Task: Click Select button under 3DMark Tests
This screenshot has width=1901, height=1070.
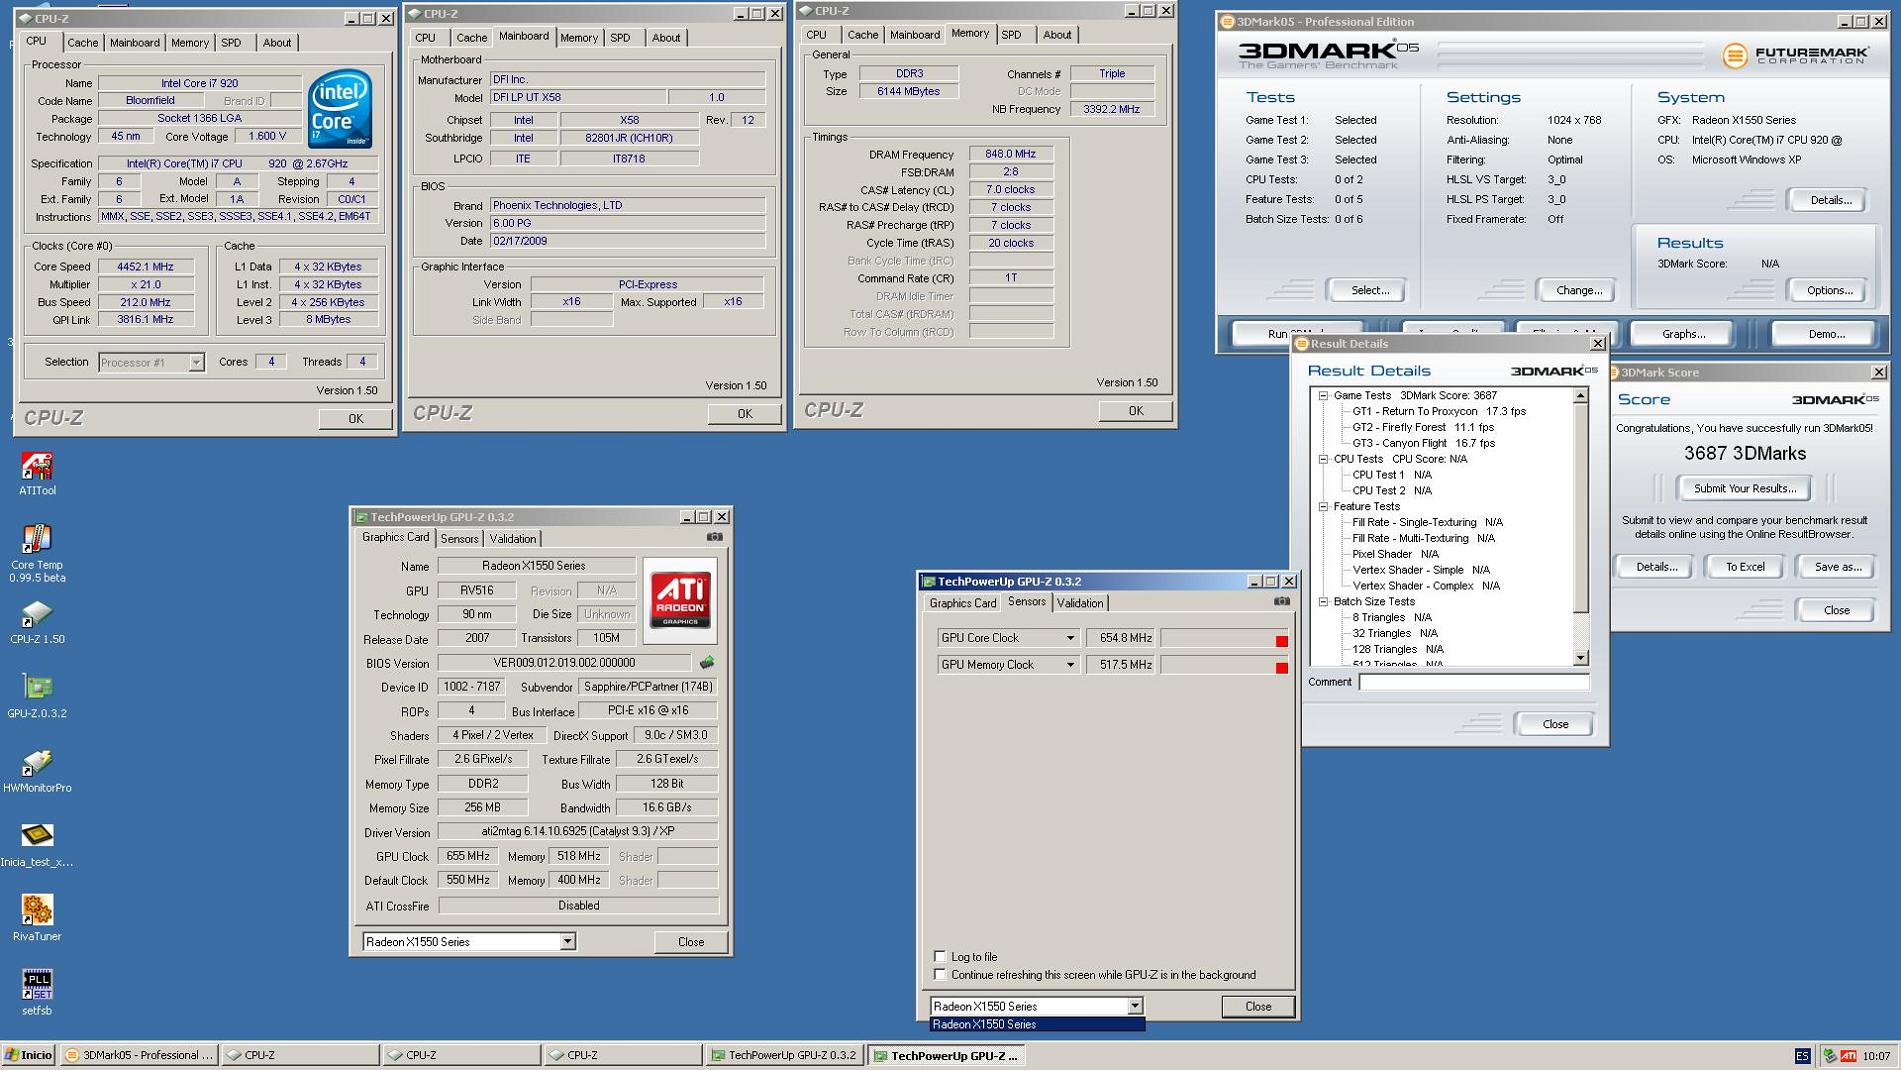Action: tap(1368, 290)
